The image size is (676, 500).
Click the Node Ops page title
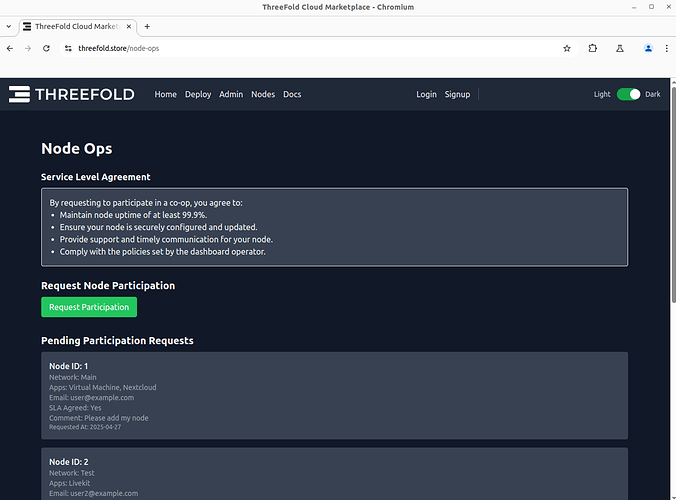click(77, 149)
